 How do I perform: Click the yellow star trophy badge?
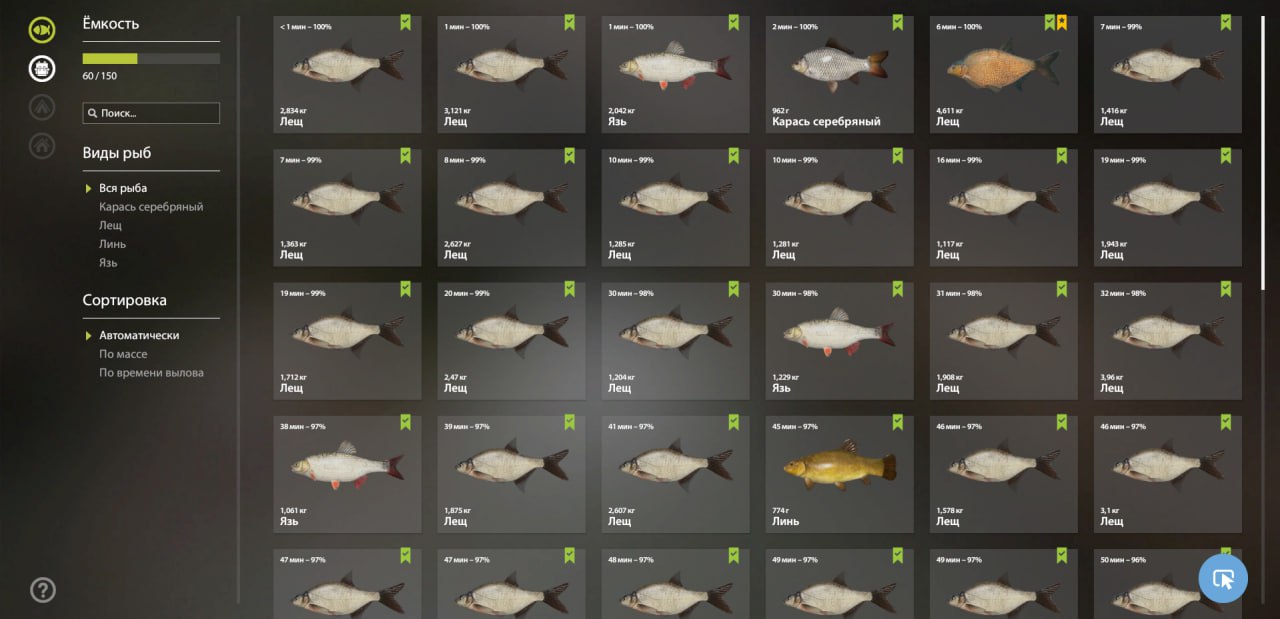[1061, 22]
